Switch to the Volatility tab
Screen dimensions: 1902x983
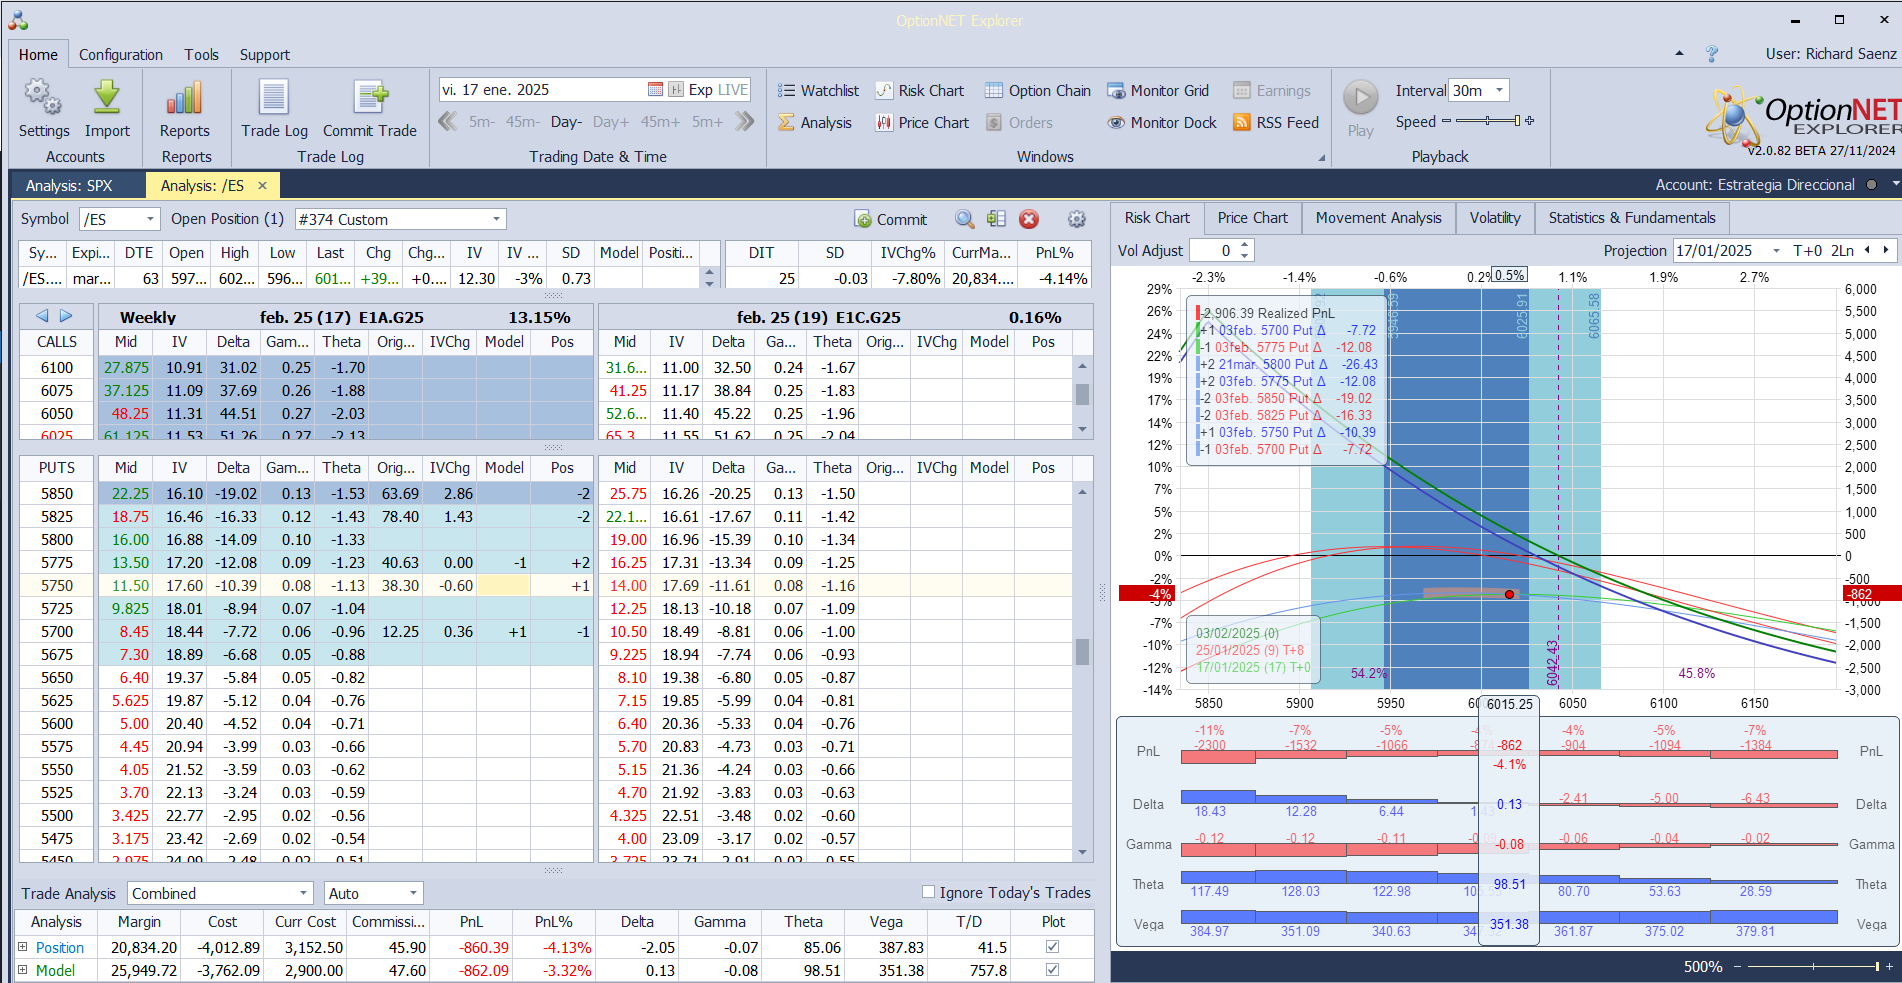[x=1495, y=218]
